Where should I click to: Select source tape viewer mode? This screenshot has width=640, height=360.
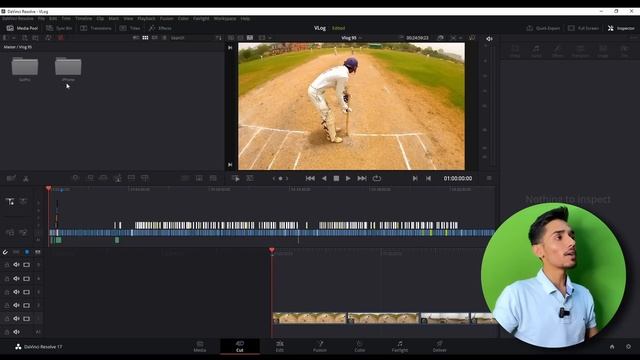point(240,38)
